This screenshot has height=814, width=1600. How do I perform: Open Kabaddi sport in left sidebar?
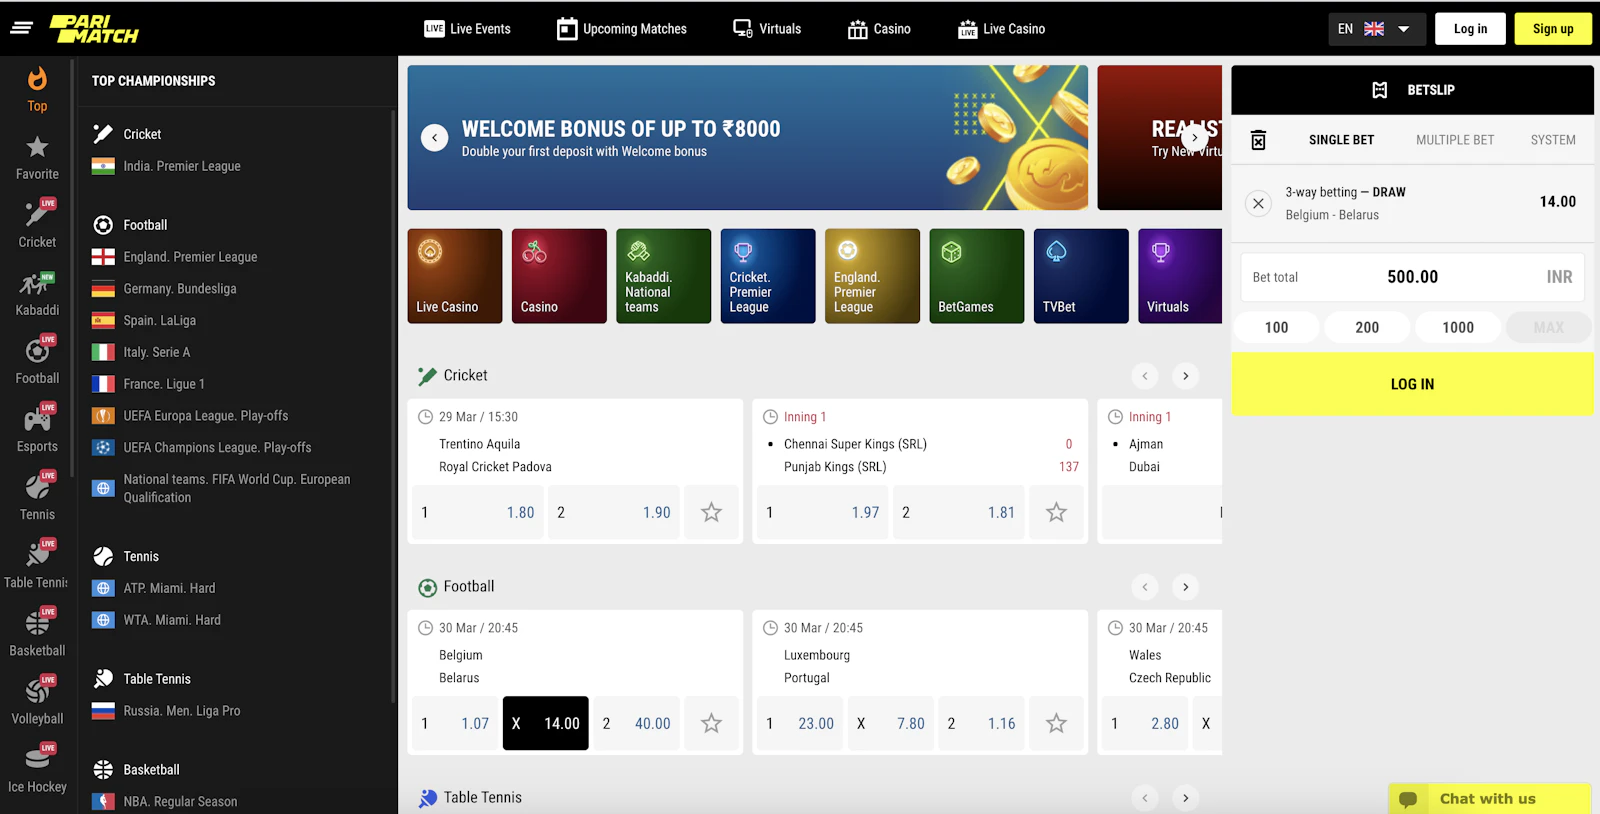click(37, 294)
